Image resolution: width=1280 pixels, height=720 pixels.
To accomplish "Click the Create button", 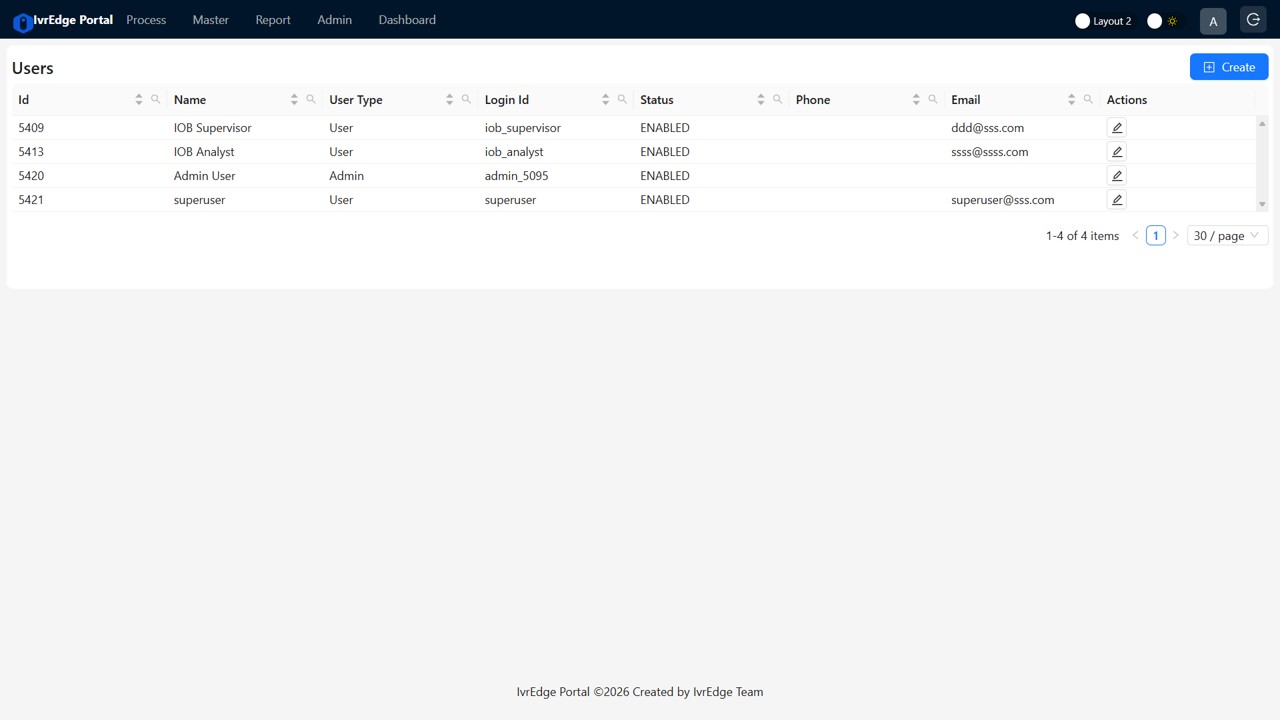I will [x=1228, y=66].
